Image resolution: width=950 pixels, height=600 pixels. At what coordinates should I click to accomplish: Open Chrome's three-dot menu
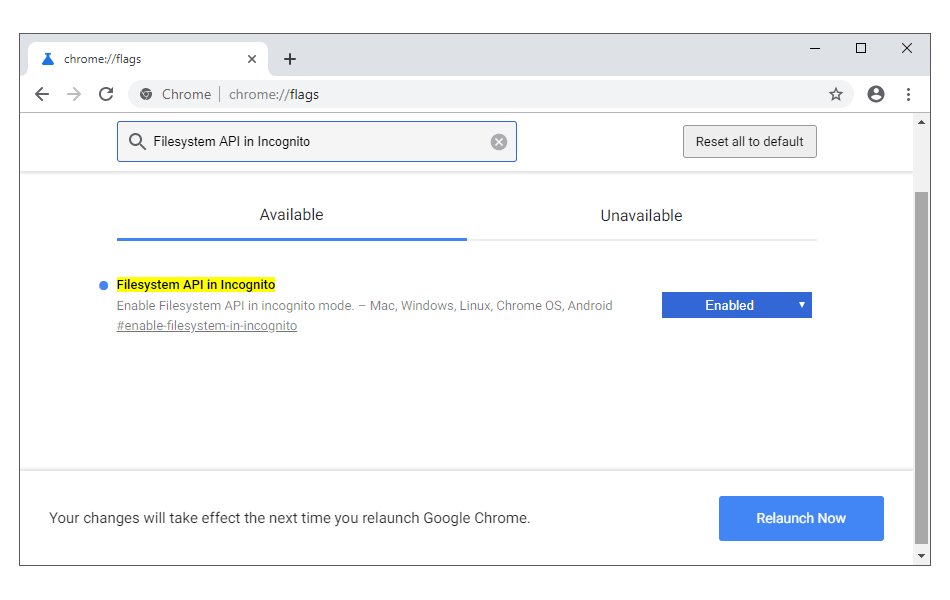pyautogui.click(x=908, y=94)
